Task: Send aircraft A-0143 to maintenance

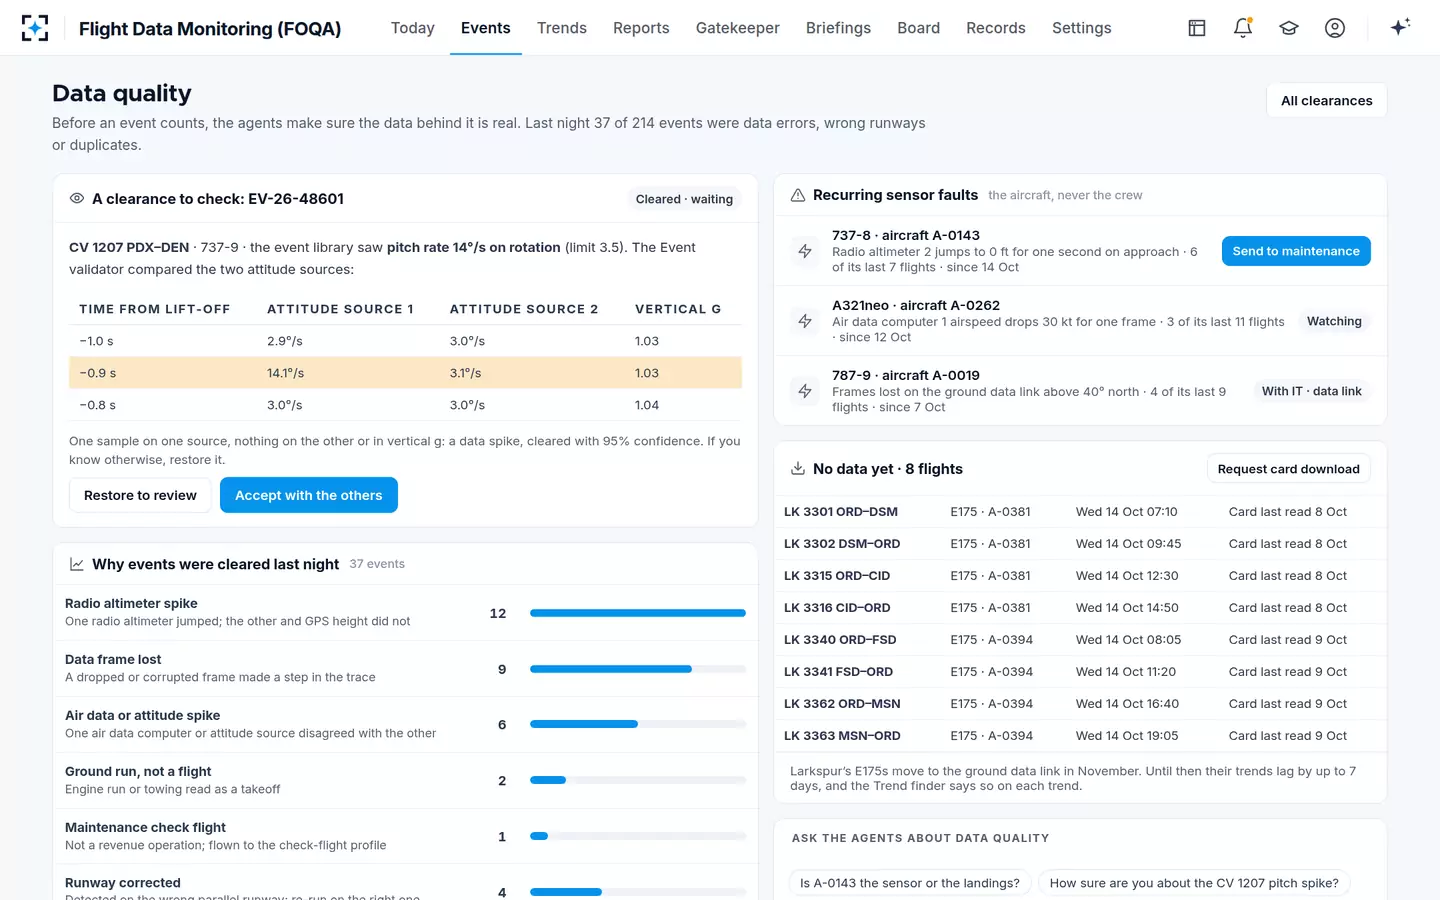Action: [1296, 251]
